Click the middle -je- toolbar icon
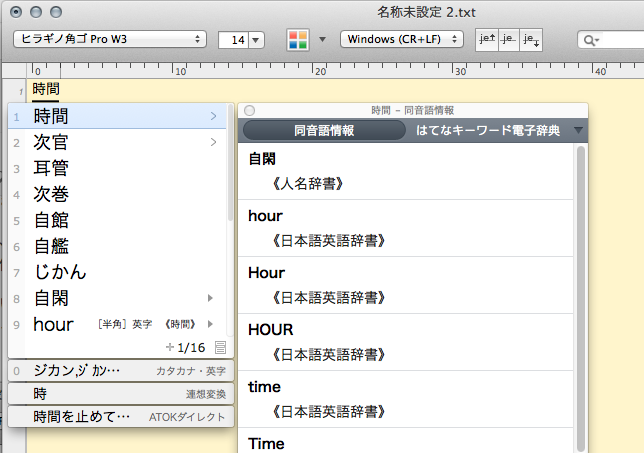 pos(509,39)
